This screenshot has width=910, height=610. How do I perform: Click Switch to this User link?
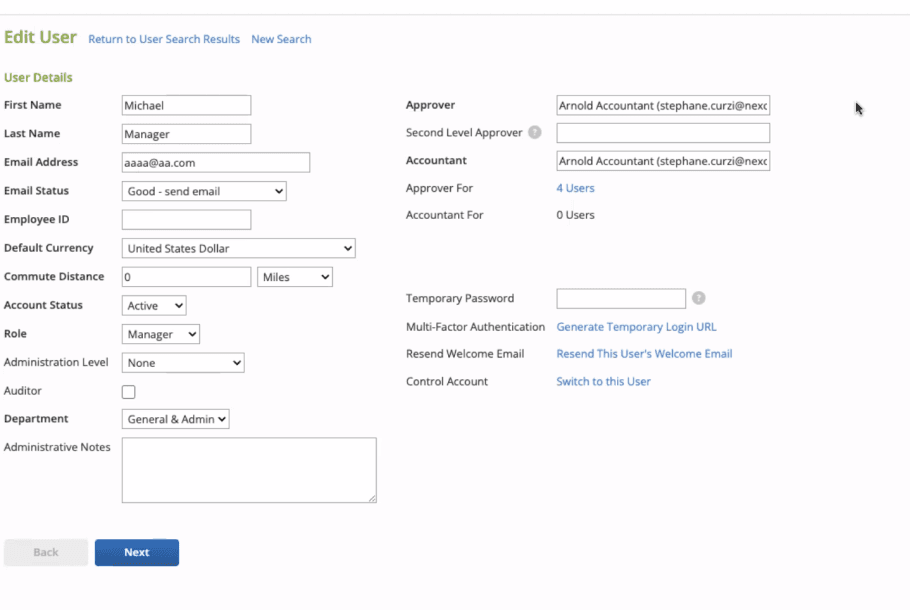click(603, 381)
